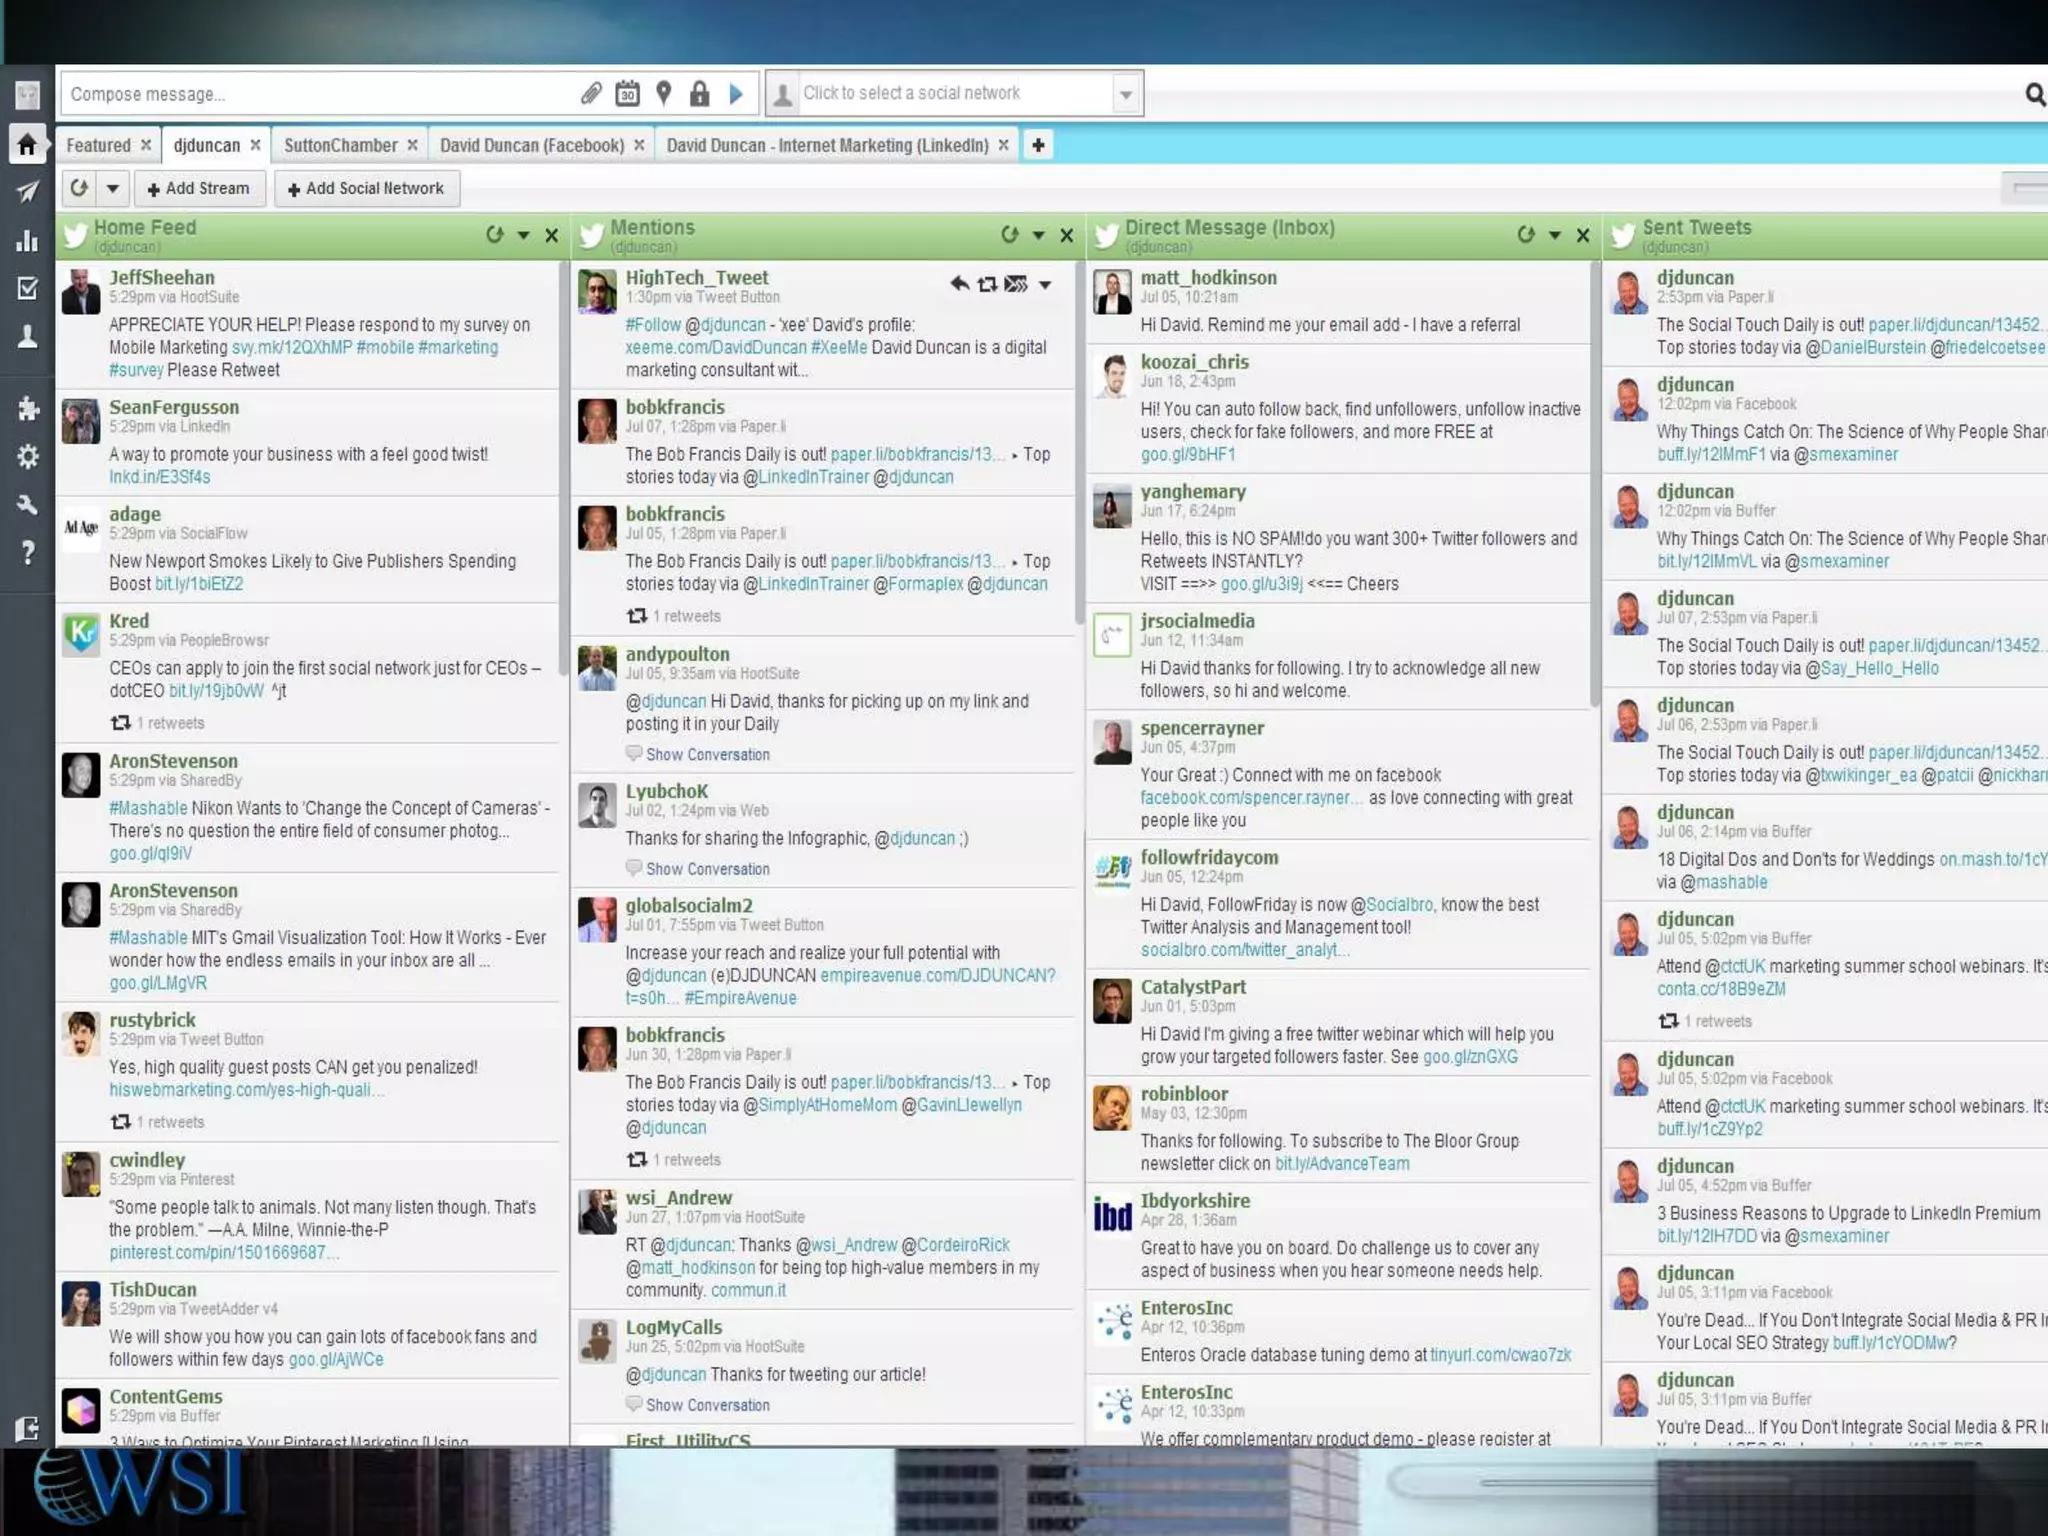Expand Home Feed stream options arrow

pyautogui.click(x=523, y=235)
